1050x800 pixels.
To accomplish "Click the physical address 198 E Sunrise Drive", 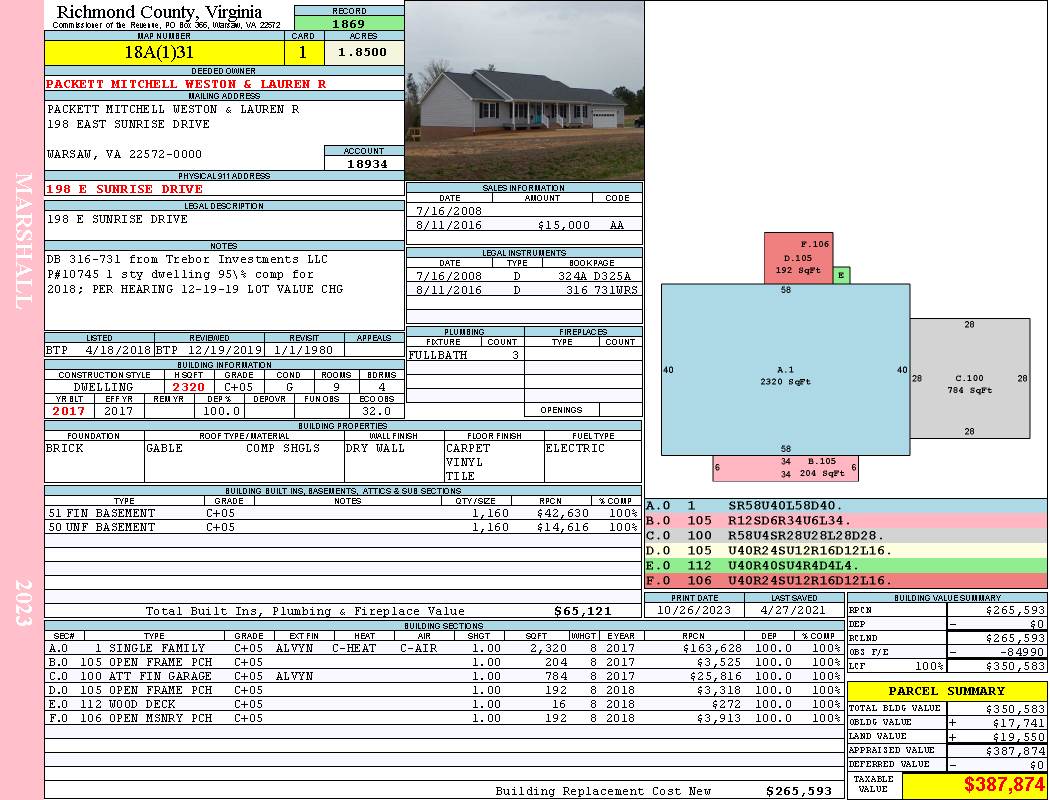I will click(x=125, y=189).
